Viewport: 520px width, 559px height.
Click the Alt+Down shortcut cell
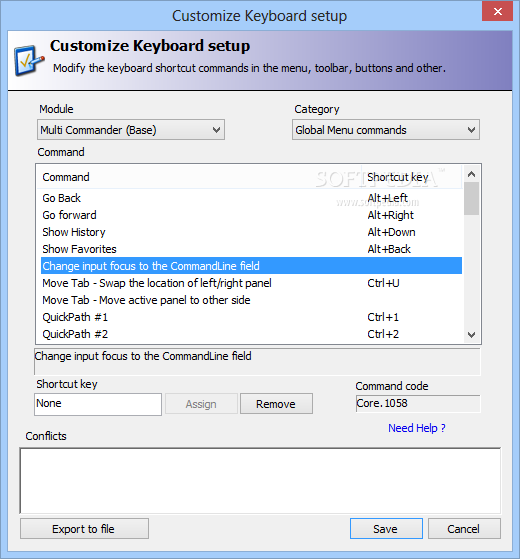click(x=391, y=232)
